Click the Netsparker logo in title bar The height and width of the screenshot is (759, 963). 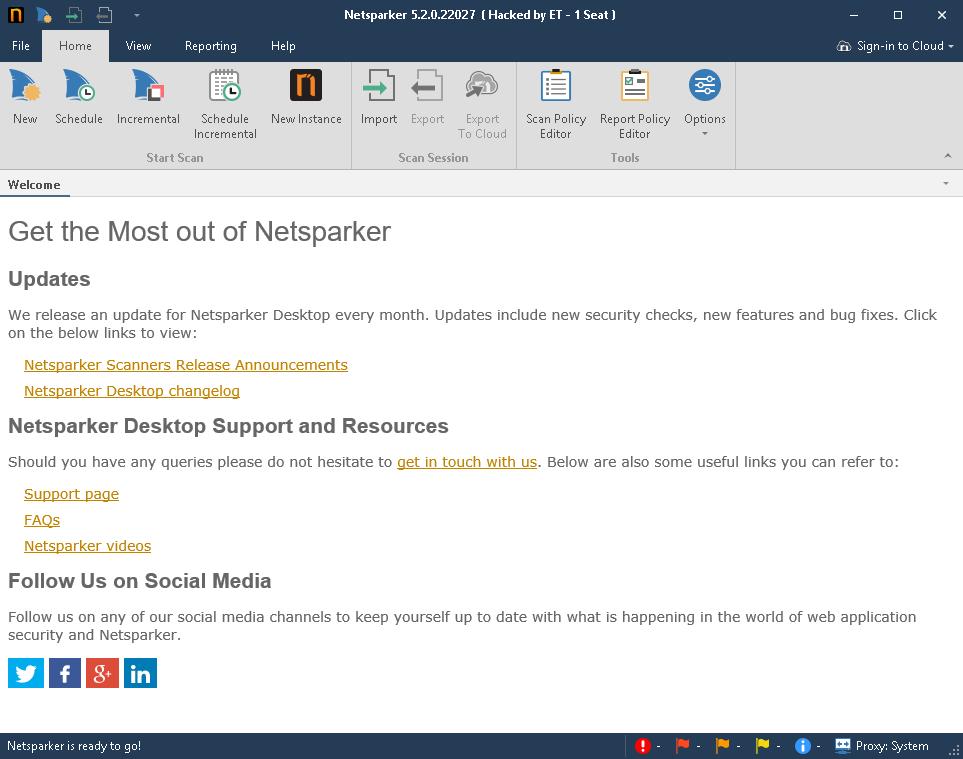16,15
